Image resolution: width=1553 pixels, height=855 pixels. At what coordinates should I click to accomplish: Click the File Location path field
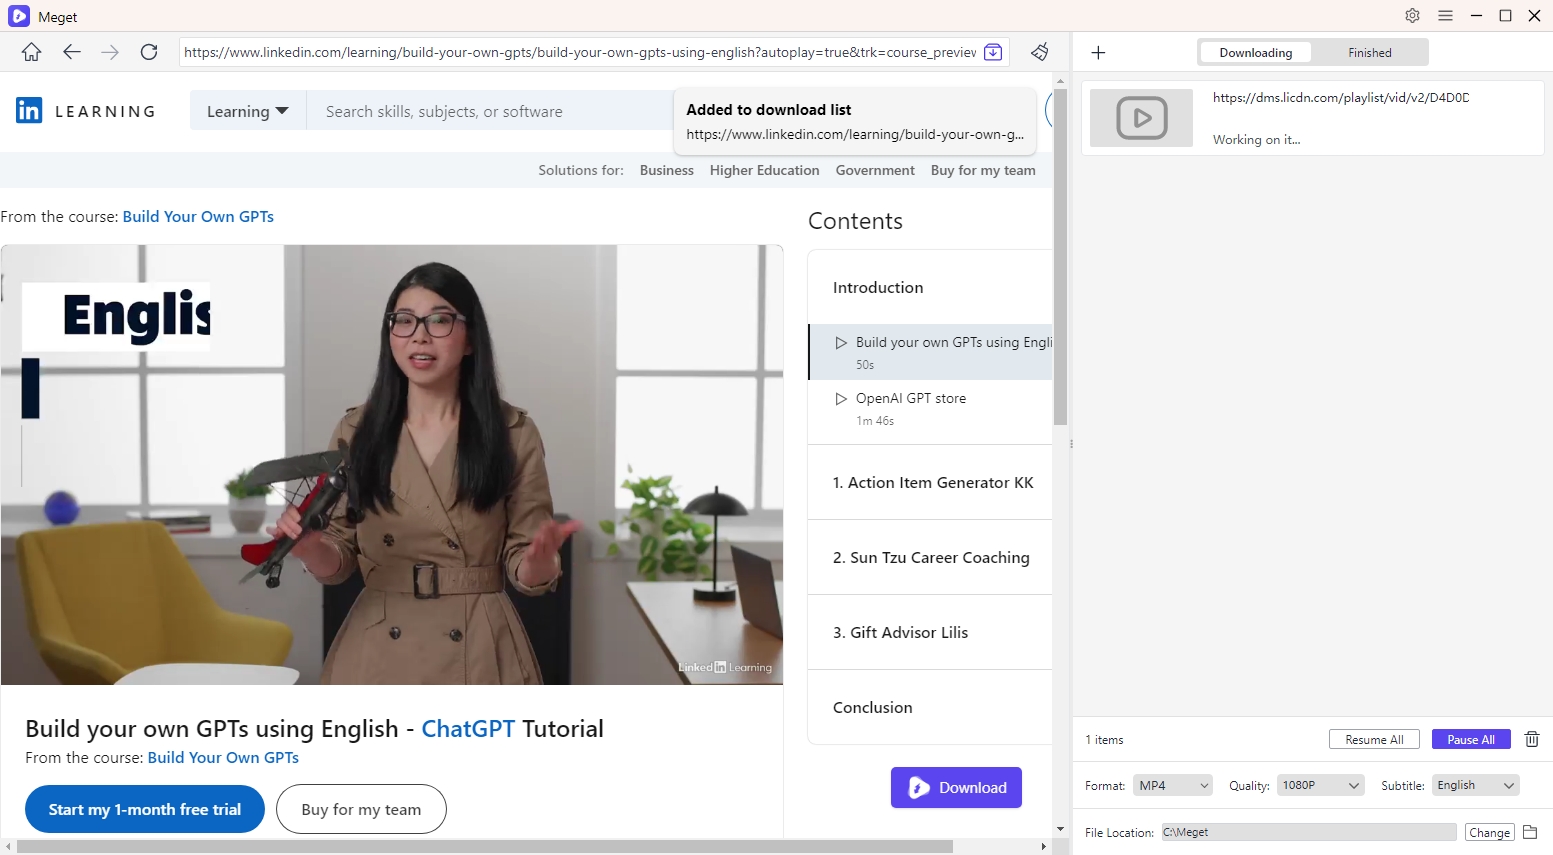1308,832
